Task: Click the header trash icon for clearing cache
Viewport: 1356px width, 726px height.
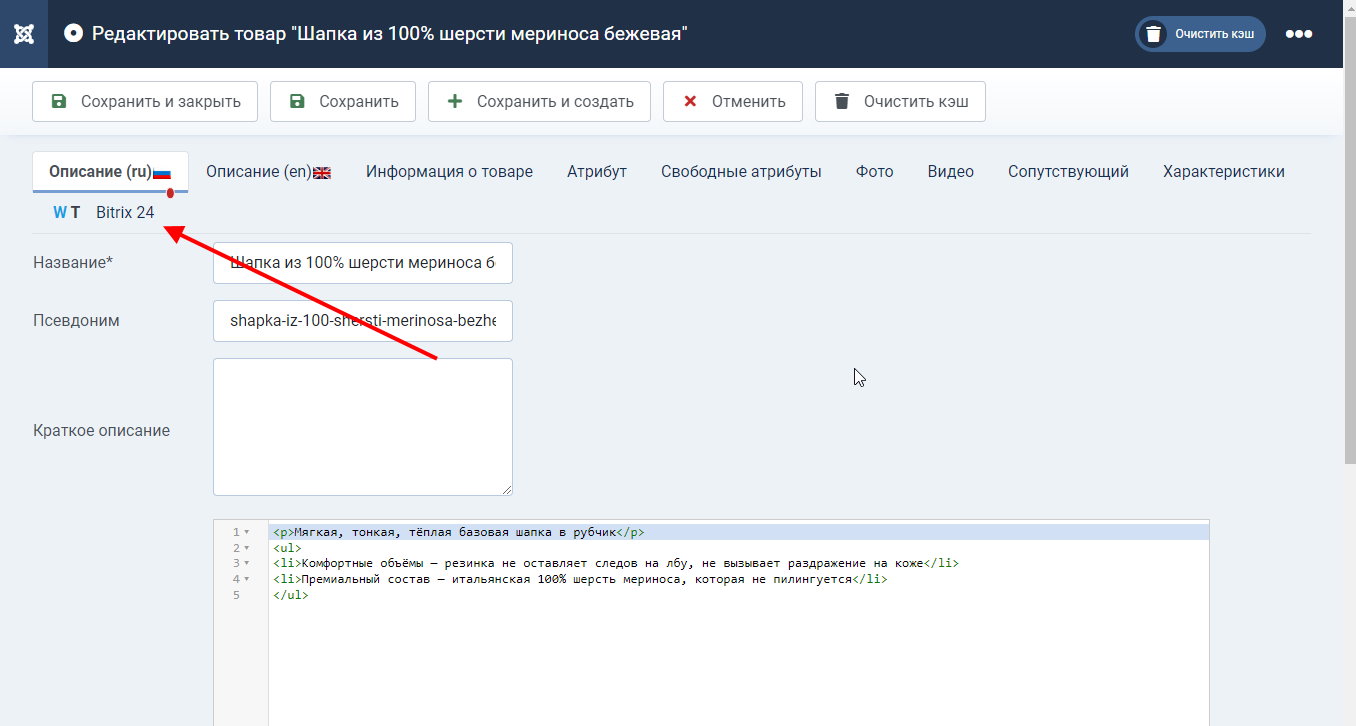Action: (1153, 34)
